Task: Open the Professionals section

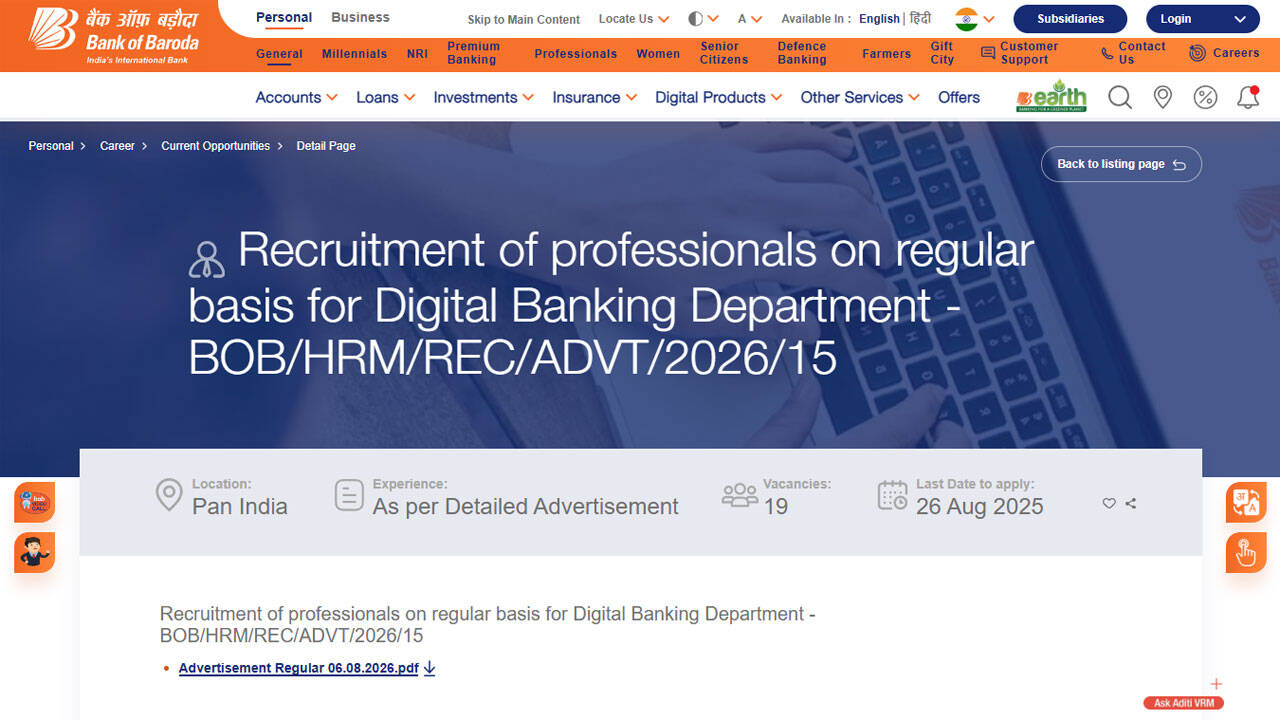Action: [576, 54]
